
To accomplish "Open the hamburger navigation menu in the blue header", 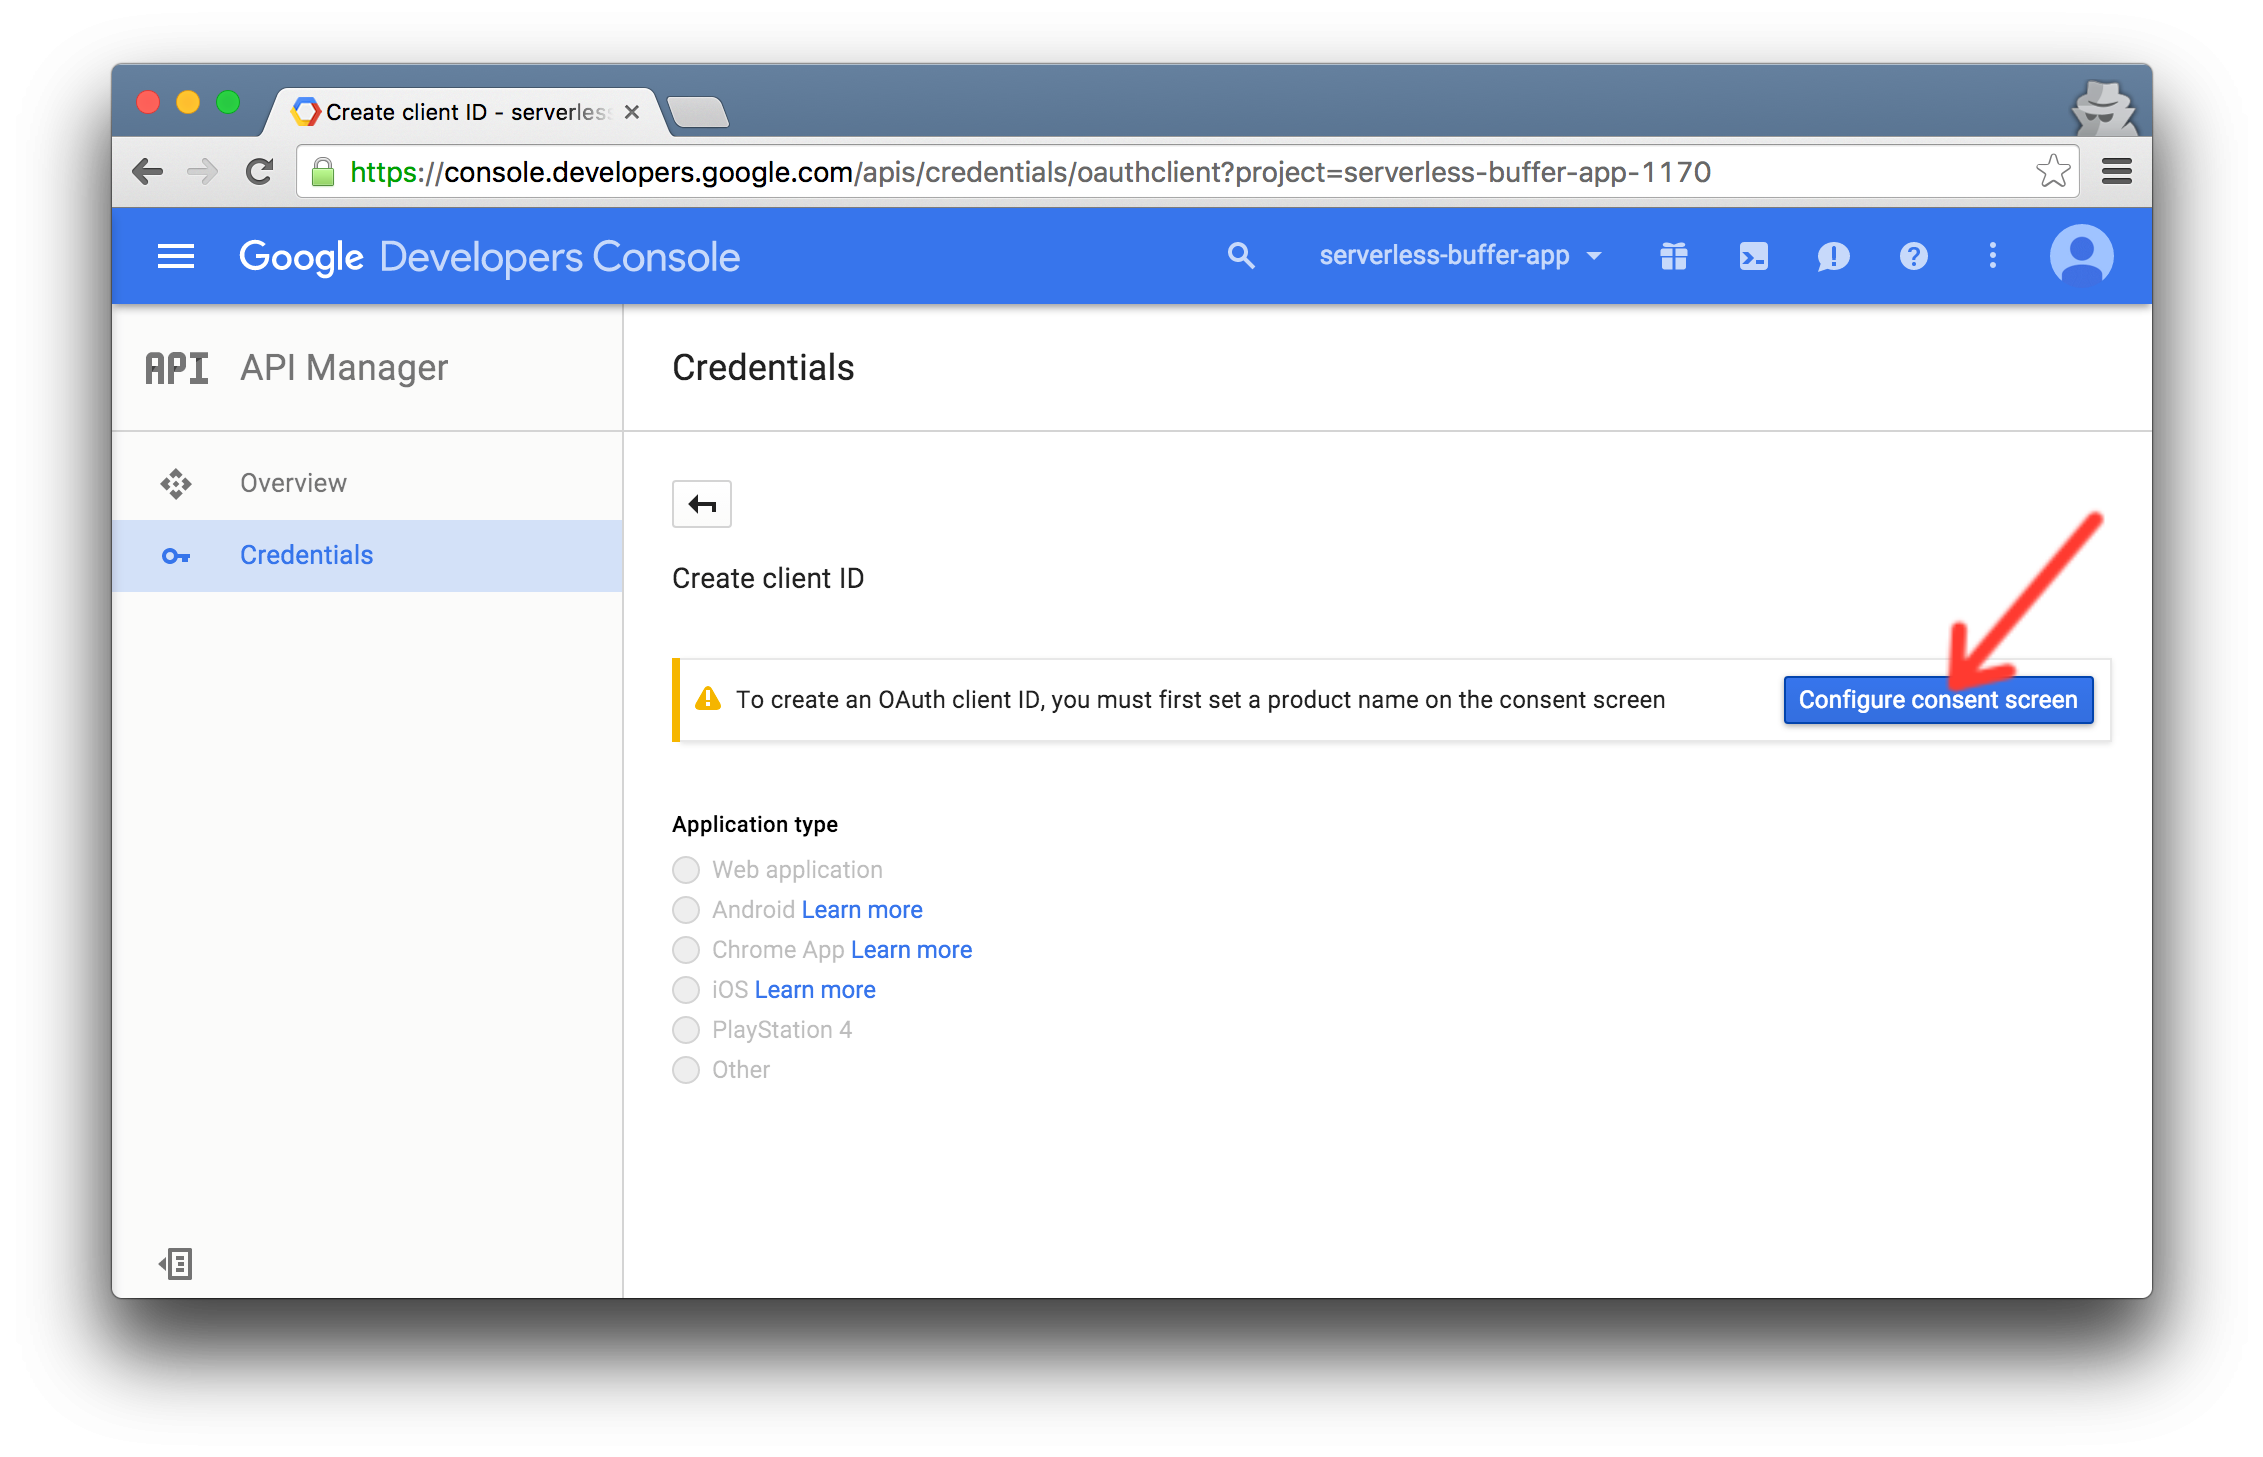I will pyautogui.click(x=176, y=257).
